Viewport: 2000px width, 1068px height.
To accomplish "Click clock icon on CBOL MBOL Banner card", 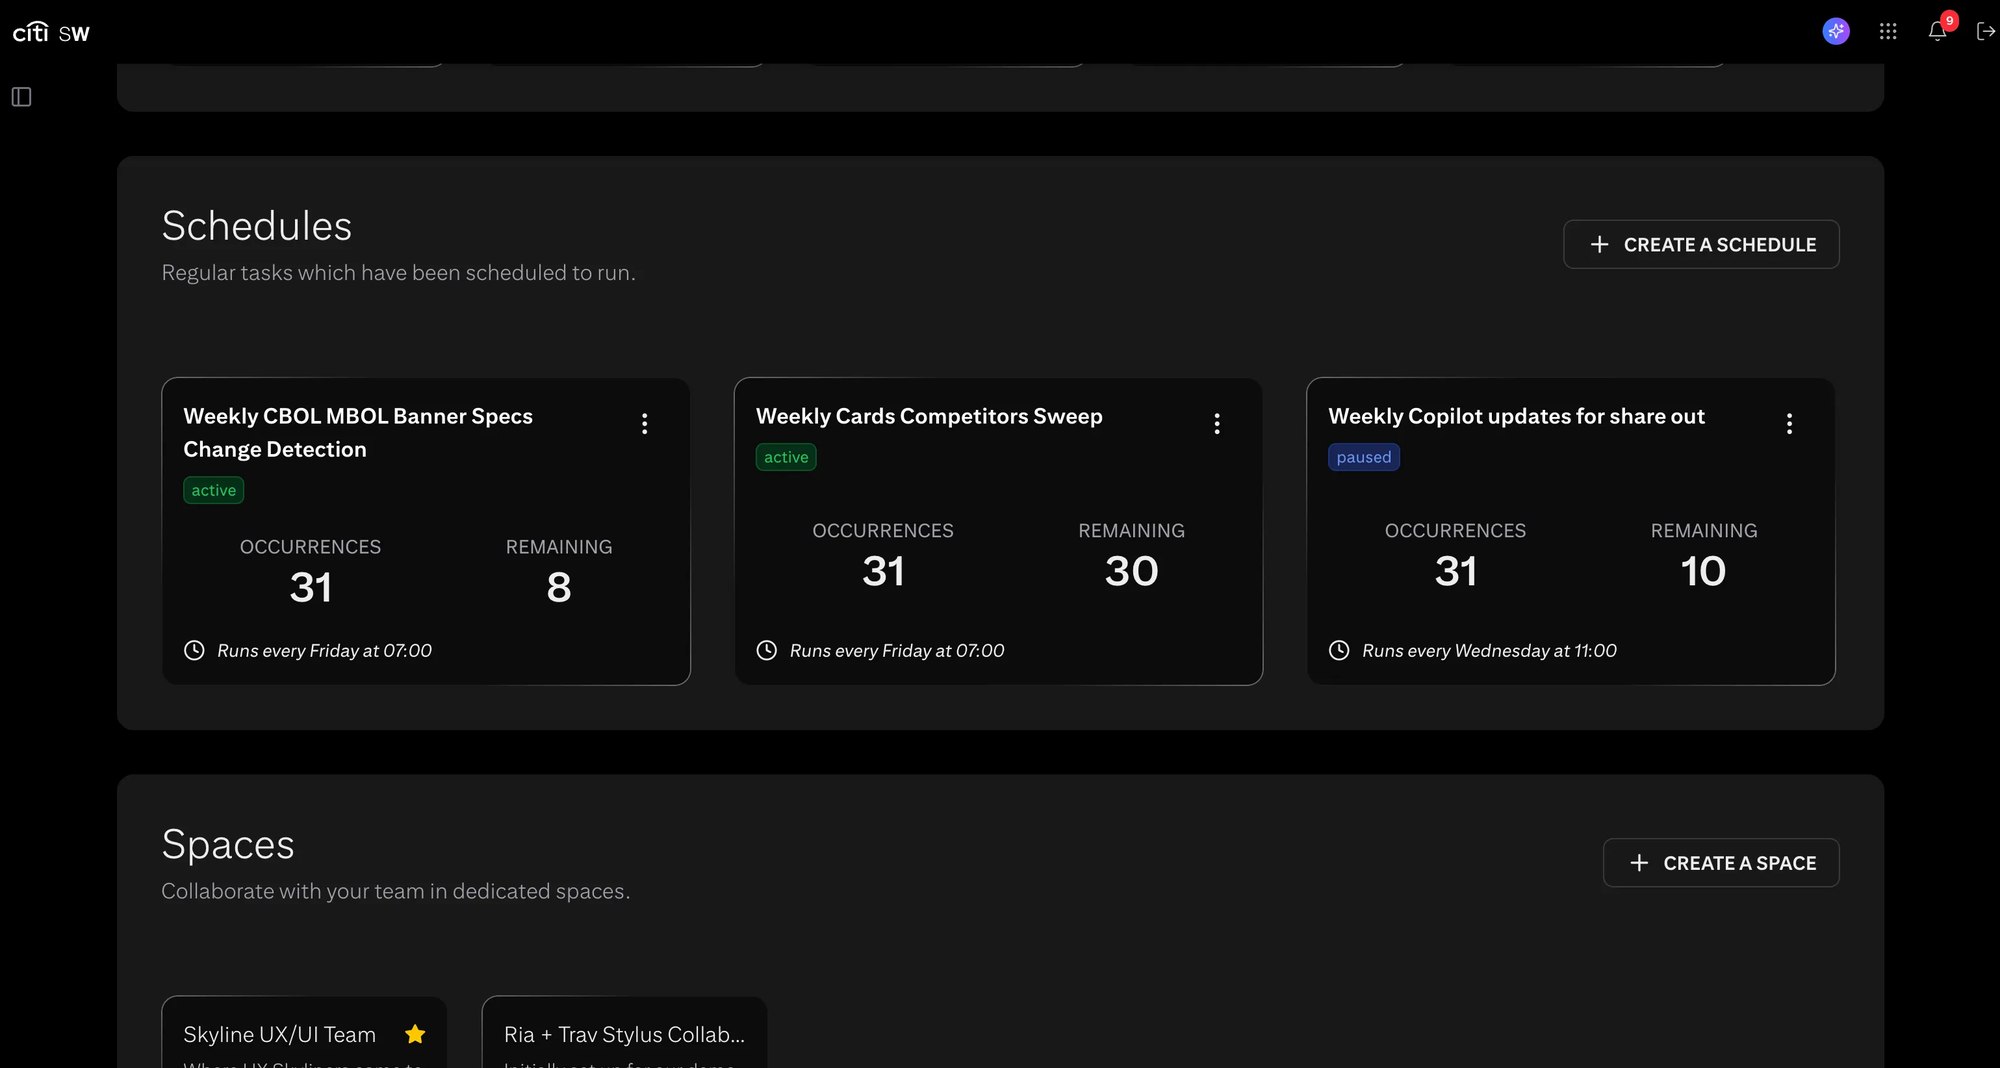I will coord(194,650).
